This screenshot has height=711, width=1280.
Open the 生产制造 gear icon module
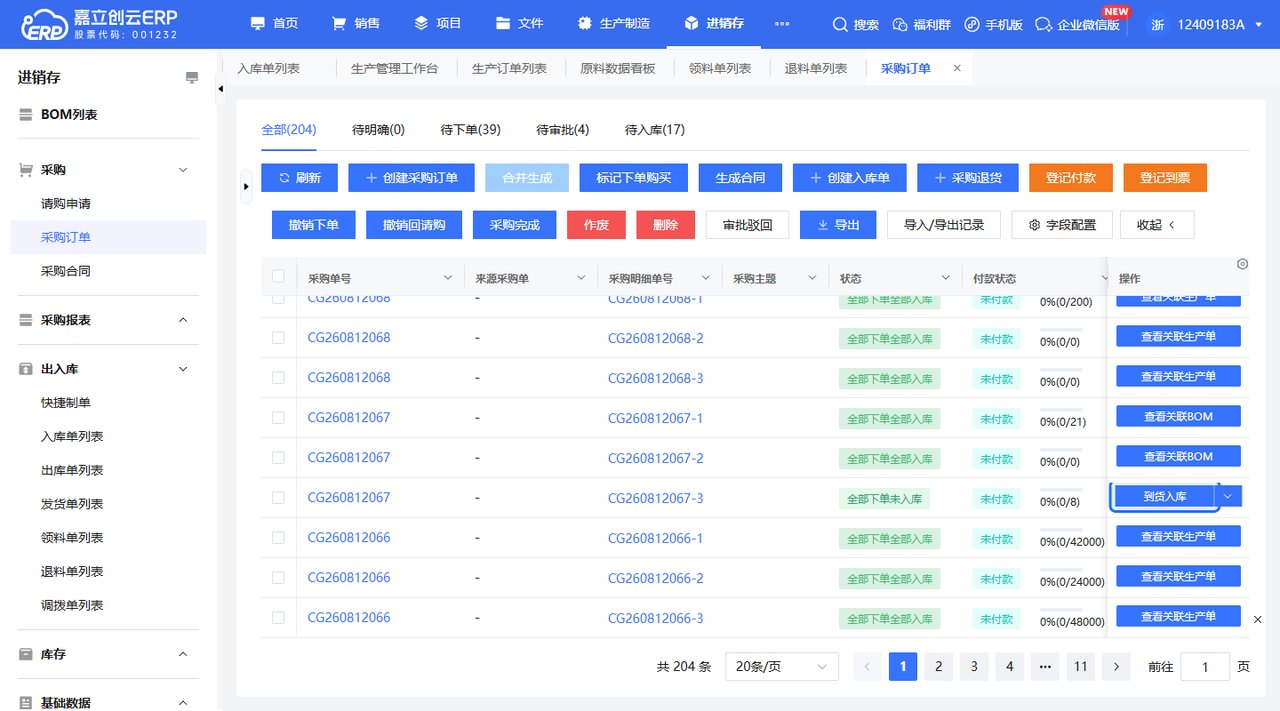[584, 23]
